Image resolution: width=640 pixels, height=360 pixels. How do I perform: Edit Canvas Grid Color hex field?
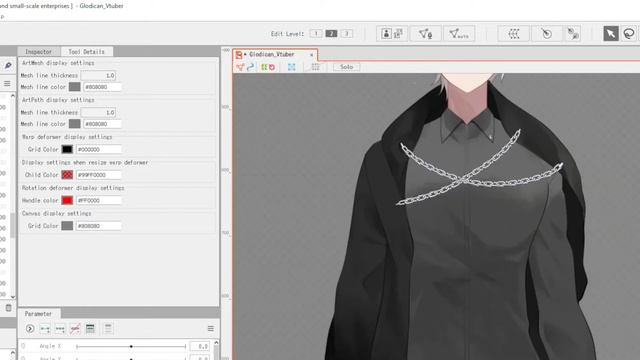coord(98,226)
